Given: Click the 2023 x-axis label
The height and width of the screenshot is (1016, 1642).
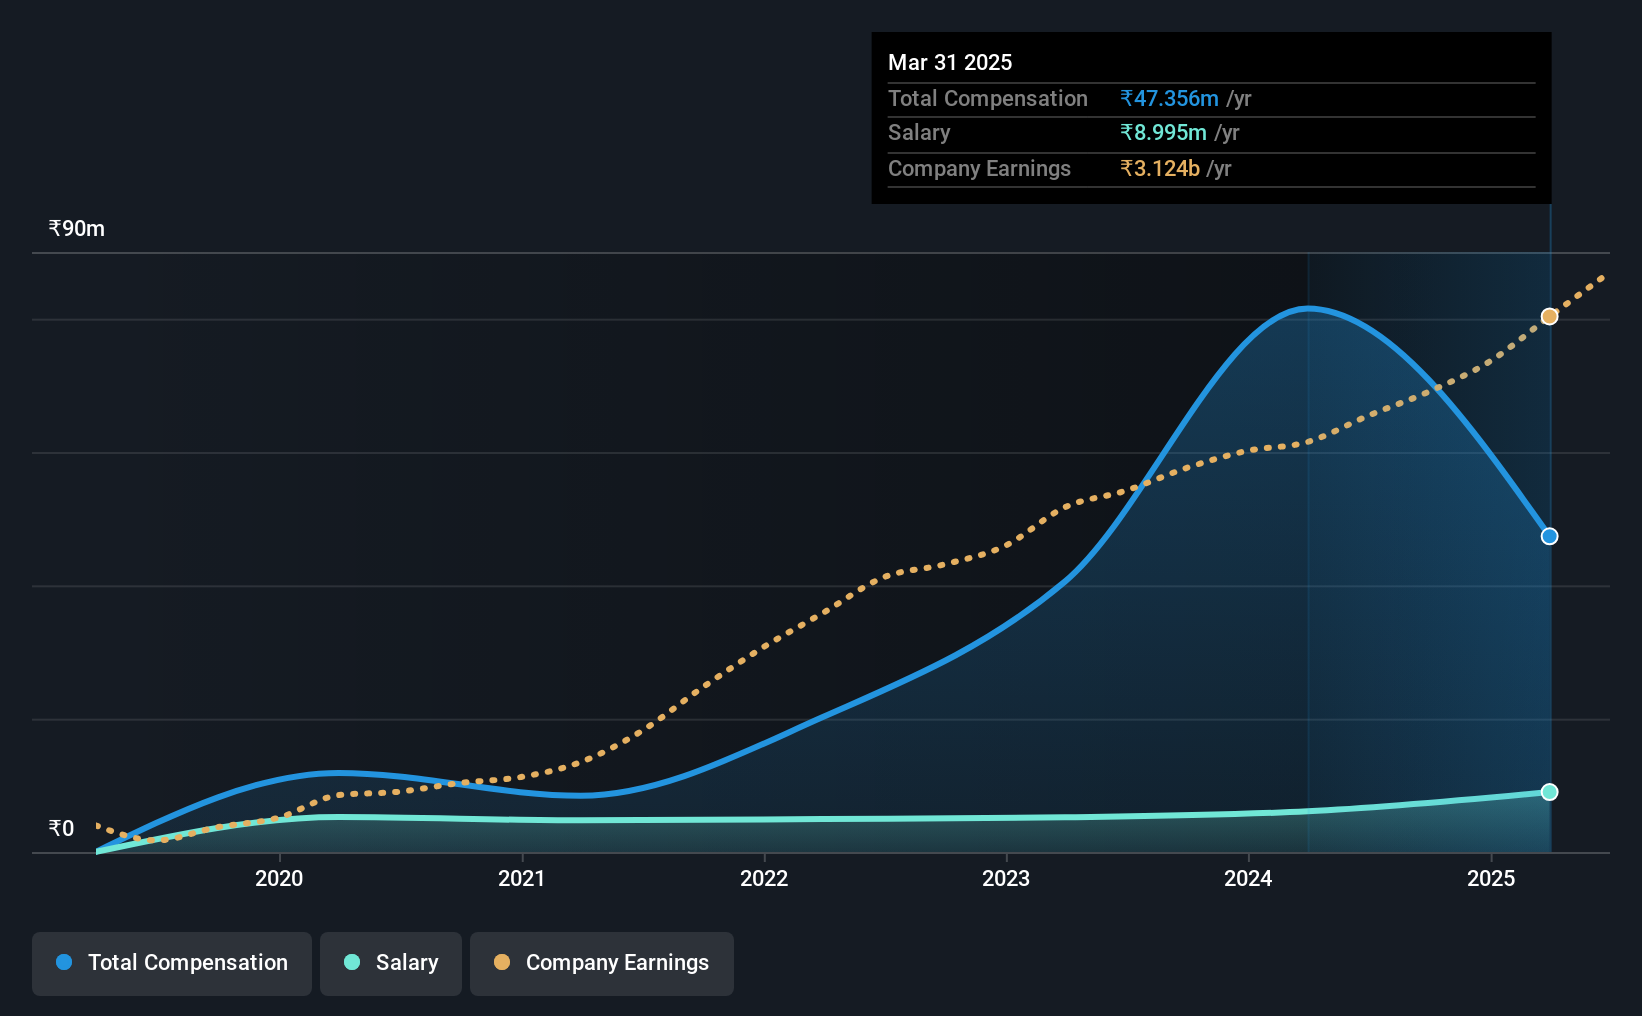Looking at the screenshot, I should [x=1006, y=878].
